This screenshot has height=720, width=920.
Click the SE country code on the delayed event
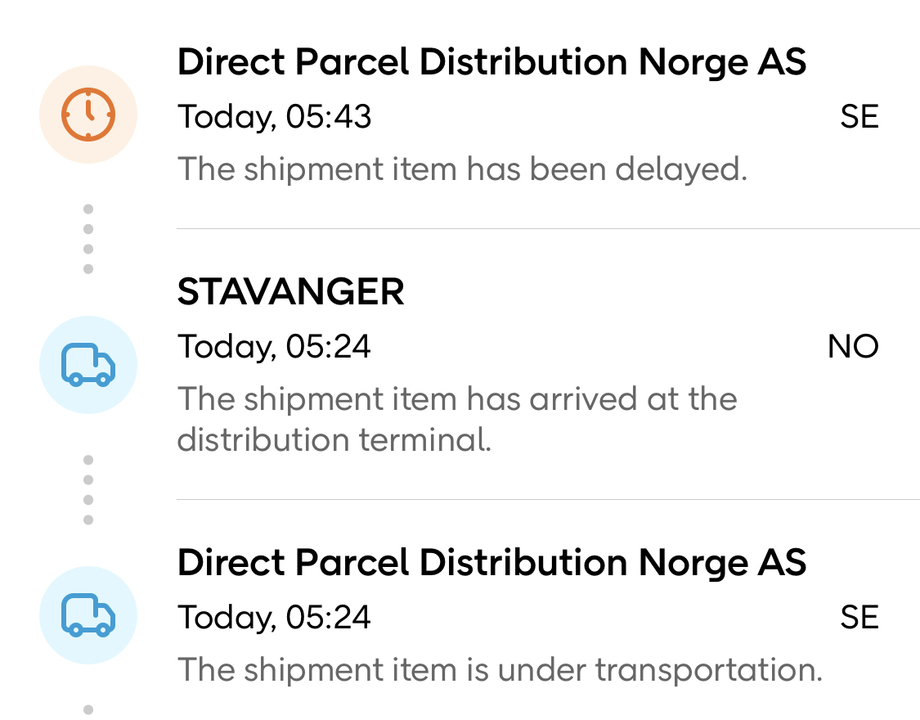point(859,117)
